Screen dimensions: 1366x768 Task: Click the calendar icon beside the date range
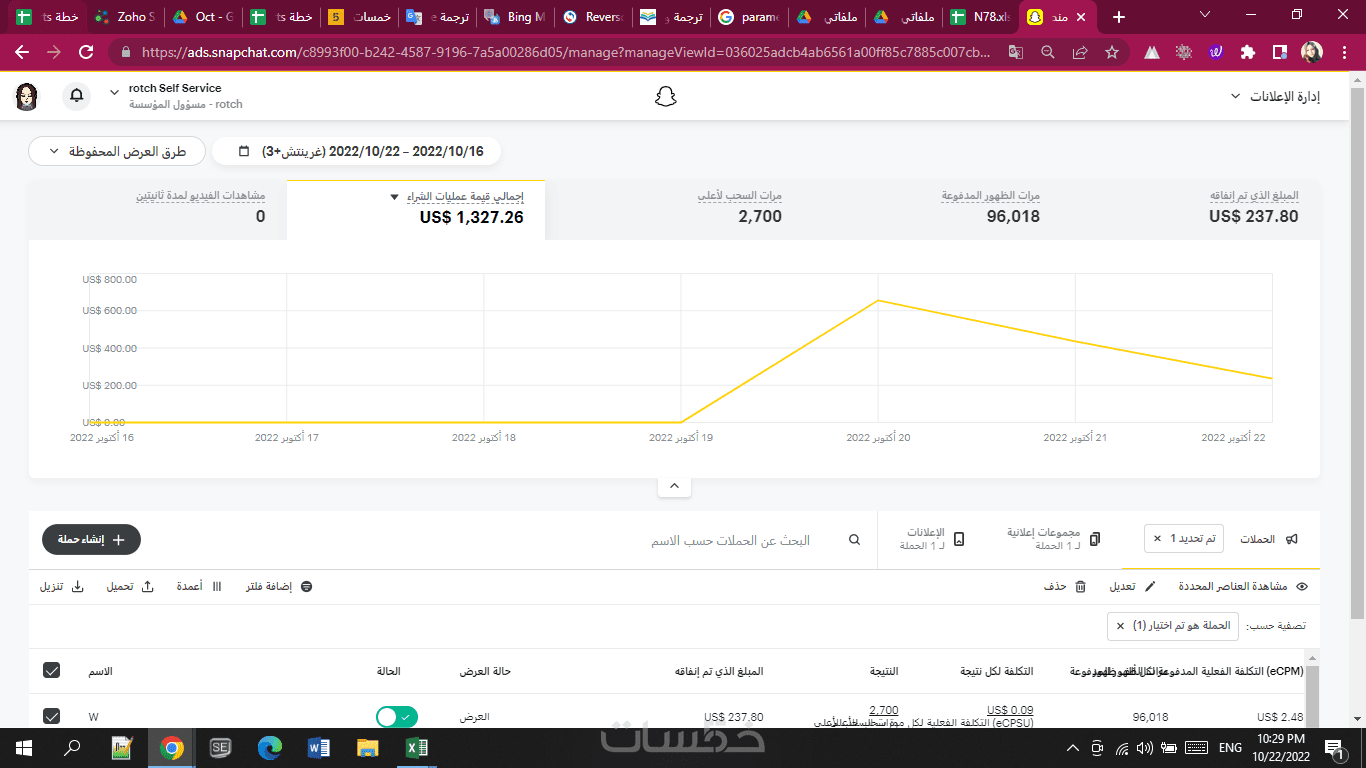(x=244, y=151)
